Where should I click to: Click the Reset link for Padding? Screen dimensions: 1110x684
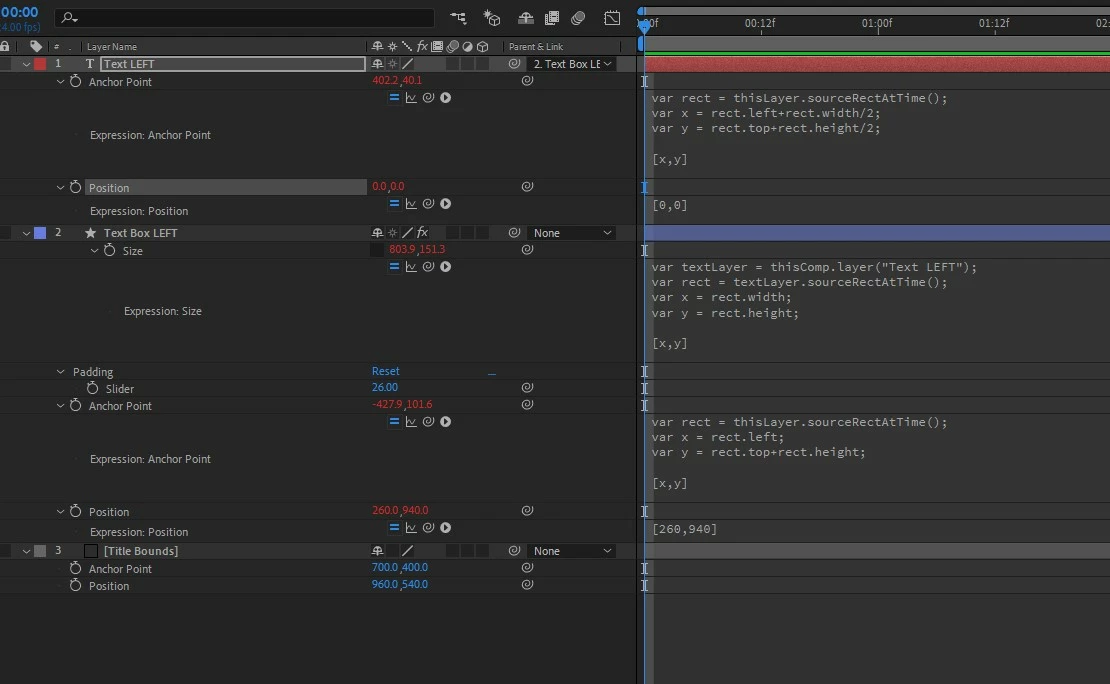pyautogui.click(x=386, y=371)
